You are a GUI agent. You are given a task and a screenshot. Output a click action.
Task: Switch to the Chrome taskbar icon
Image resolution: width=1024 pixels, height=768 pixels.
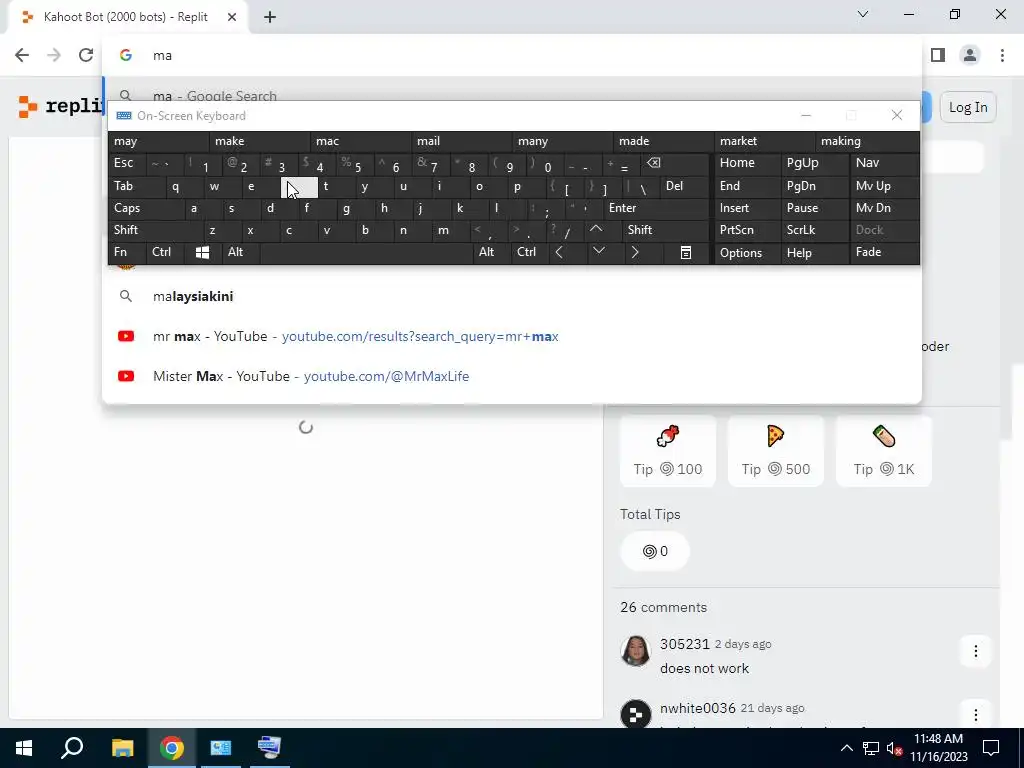[x=172, y=748]
